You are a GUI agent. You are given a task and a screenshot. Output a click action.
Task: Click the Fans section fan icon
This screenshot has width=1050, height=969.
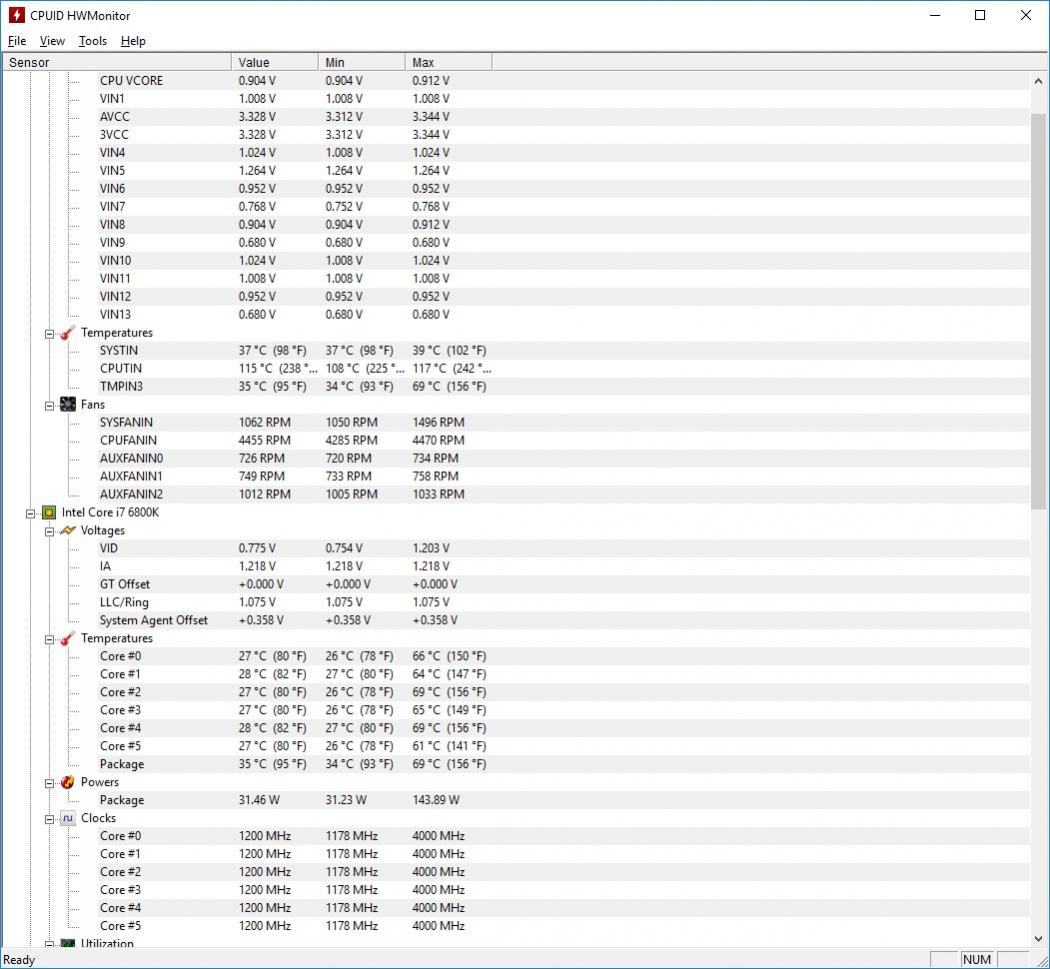(x=68, y=404)
